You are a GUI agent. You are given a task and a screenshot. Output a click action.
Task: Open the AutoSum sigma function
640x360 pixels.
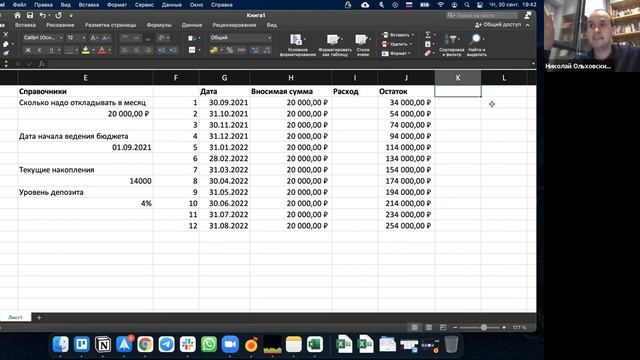(428, 35)
